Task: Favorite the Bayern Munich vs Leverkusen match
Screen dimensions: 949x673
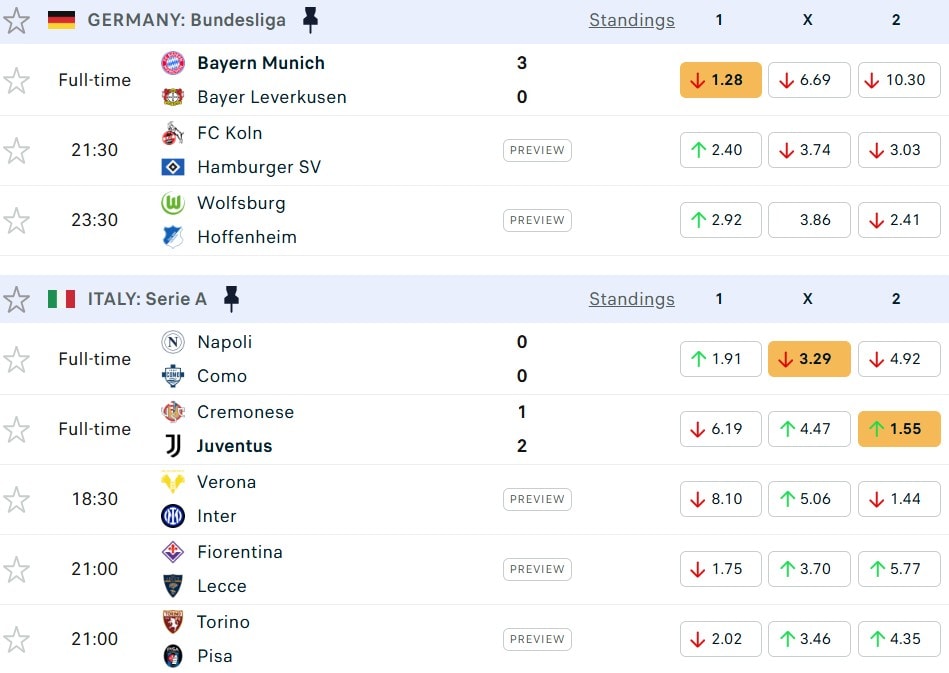Action: [x=16, y=80]
